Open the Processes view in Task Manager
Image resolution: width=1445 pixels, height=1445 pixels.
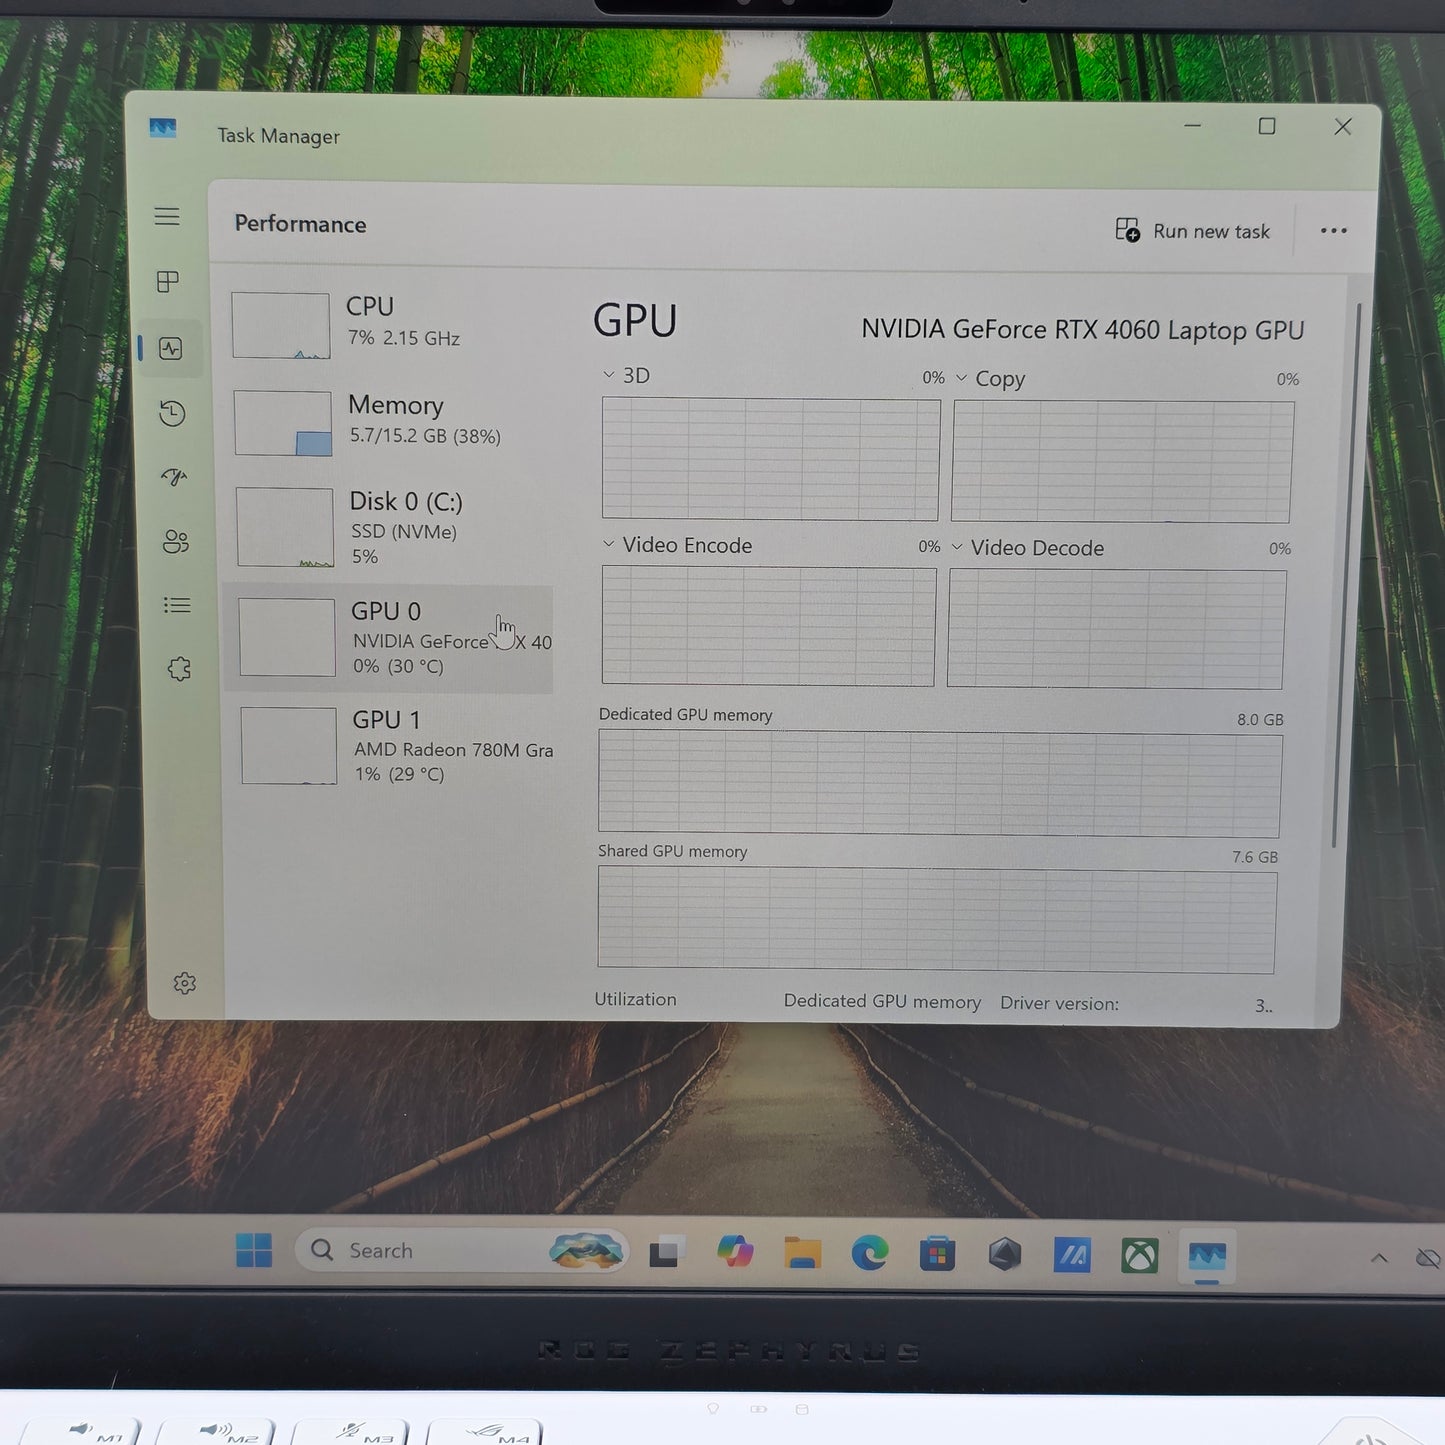pos(168,282)
